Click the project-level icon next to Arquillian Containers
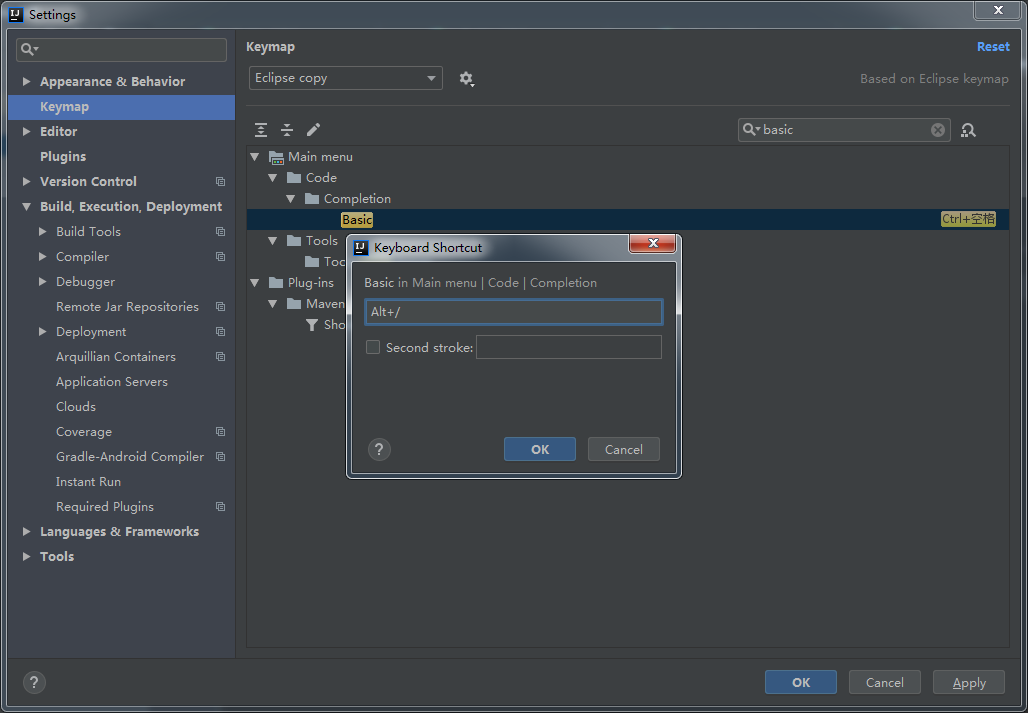Viewport: 1028px width, 713px height. [x=220, y=356]
